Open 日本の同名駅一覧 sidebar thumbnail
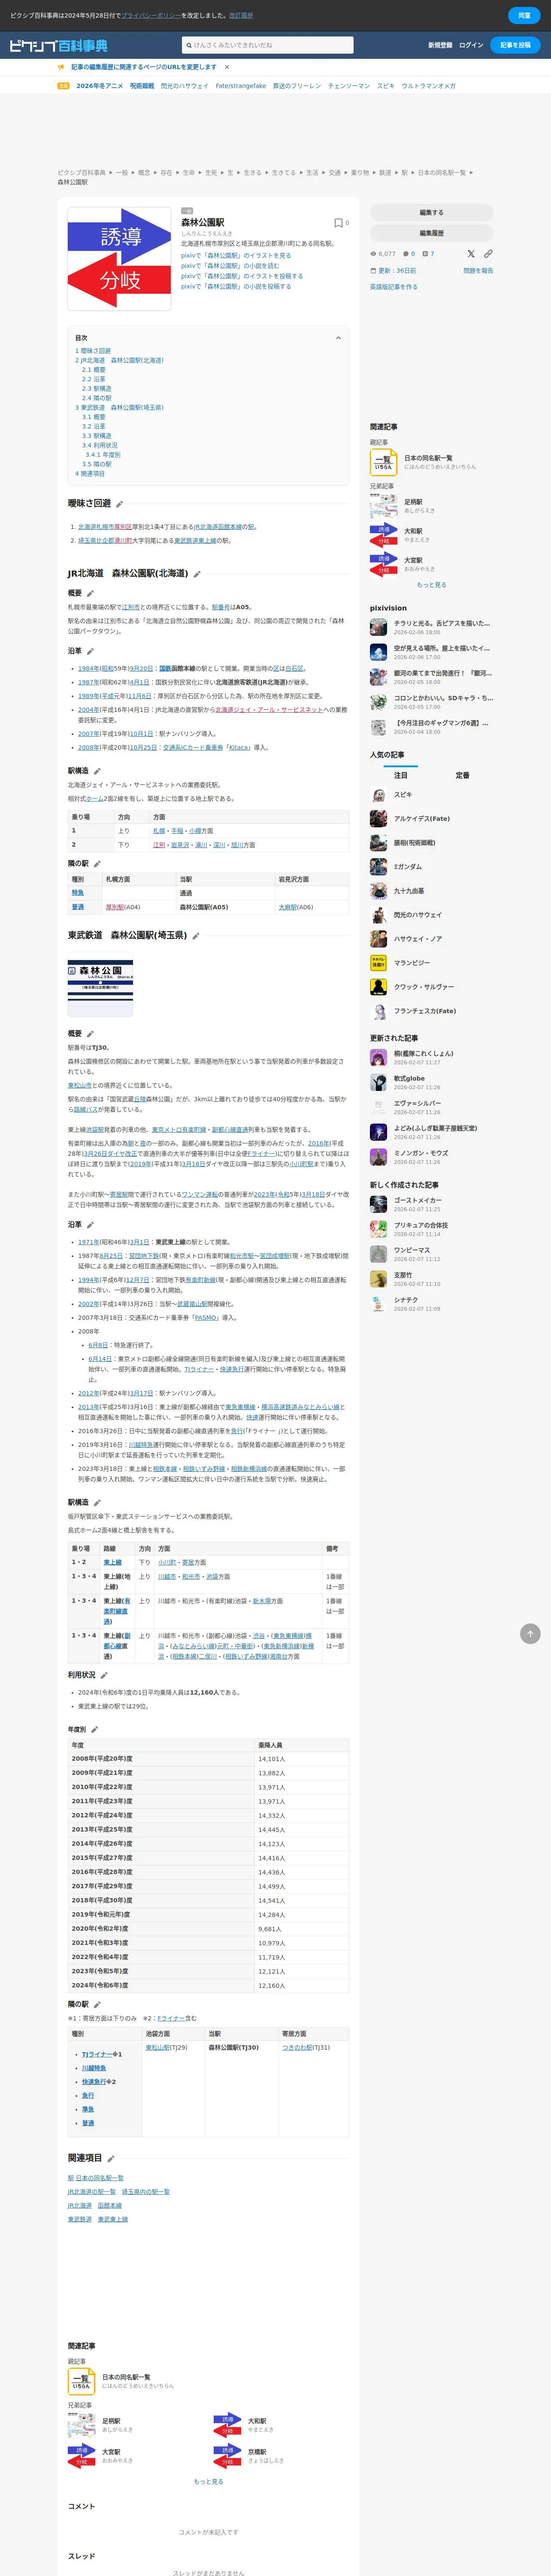551x2576 pixels. [x=383, y=462]
